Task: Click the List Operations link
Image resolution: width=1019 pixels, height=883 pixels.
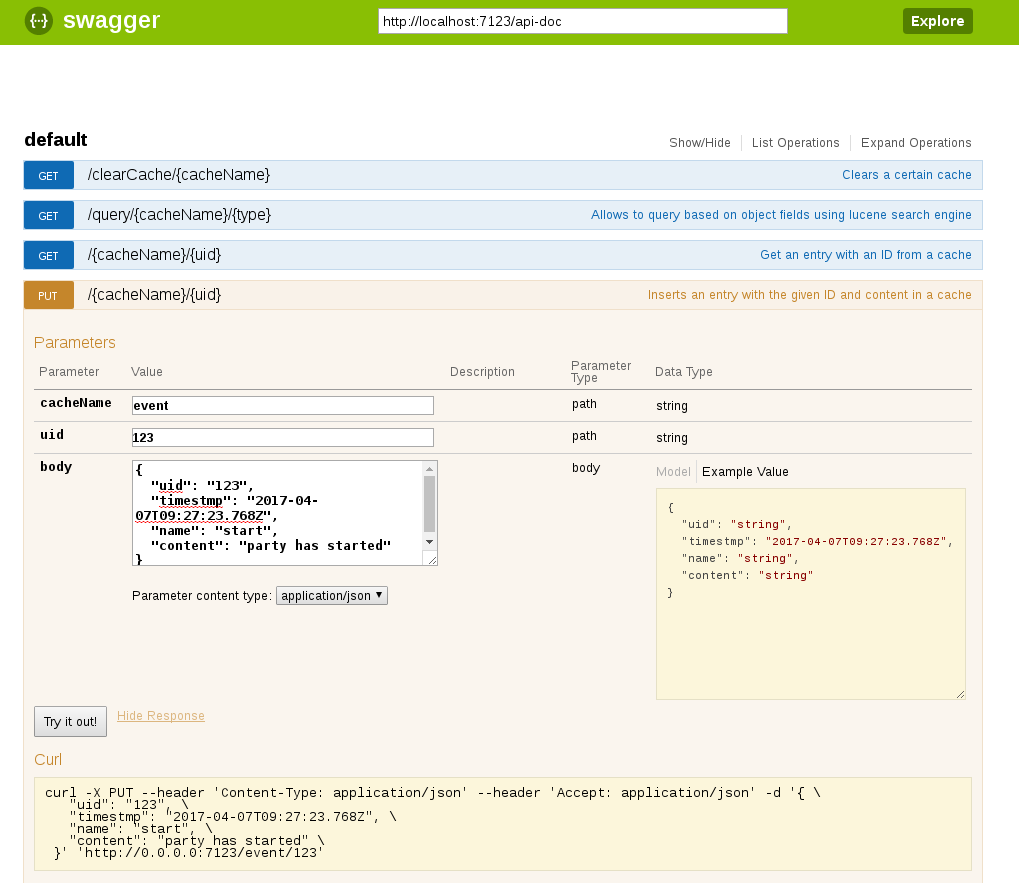Action: point(795,143)
